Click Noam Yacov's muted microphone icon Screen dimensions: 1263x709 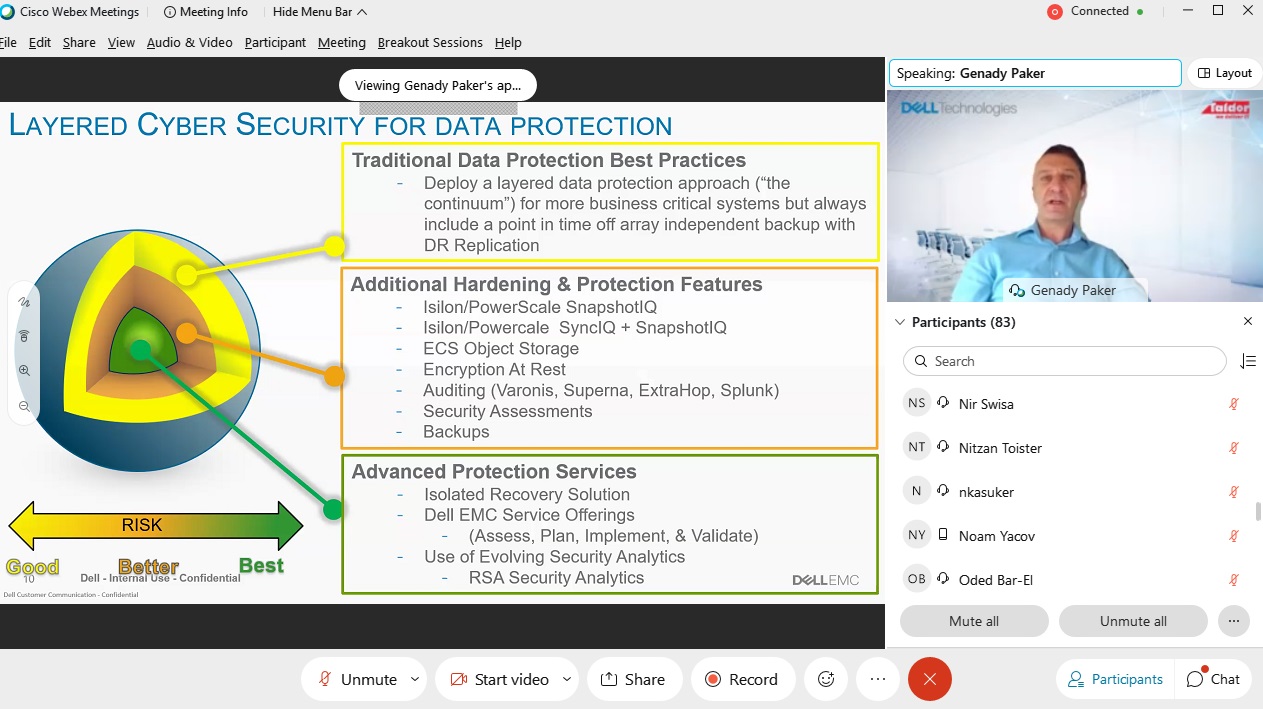[1234, 536]
